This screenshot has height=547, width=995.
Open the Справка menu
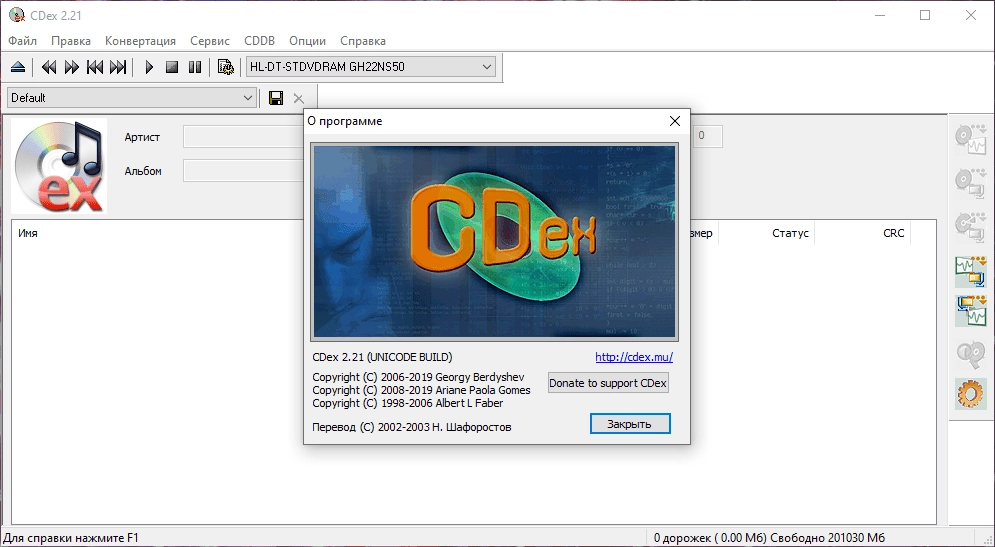pos(363,41)
